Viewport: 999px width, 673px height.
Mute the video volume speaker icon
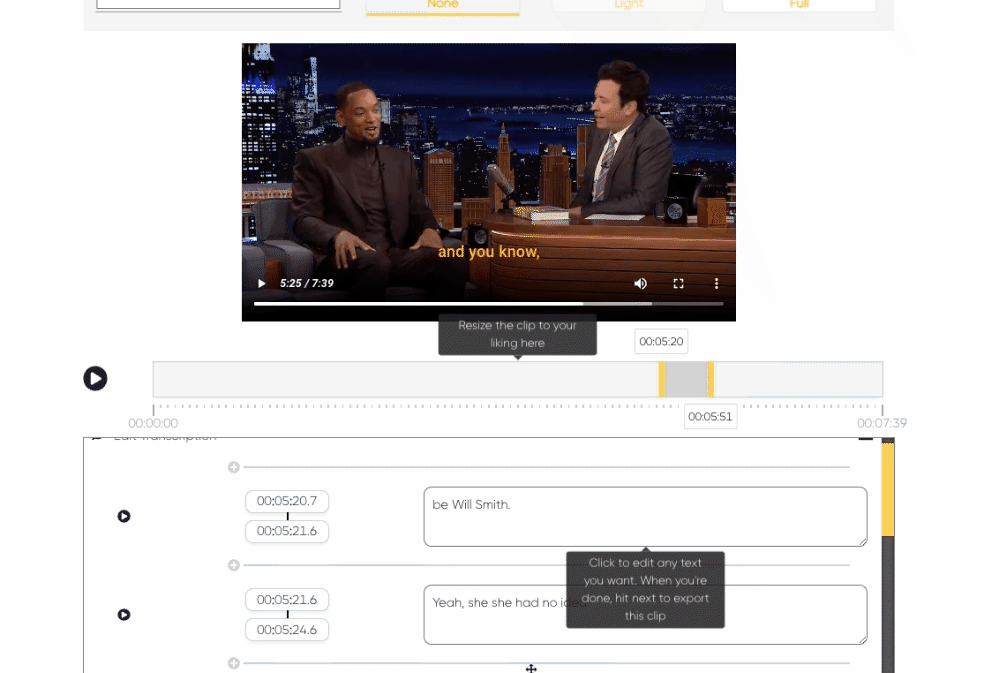(640, 284)
